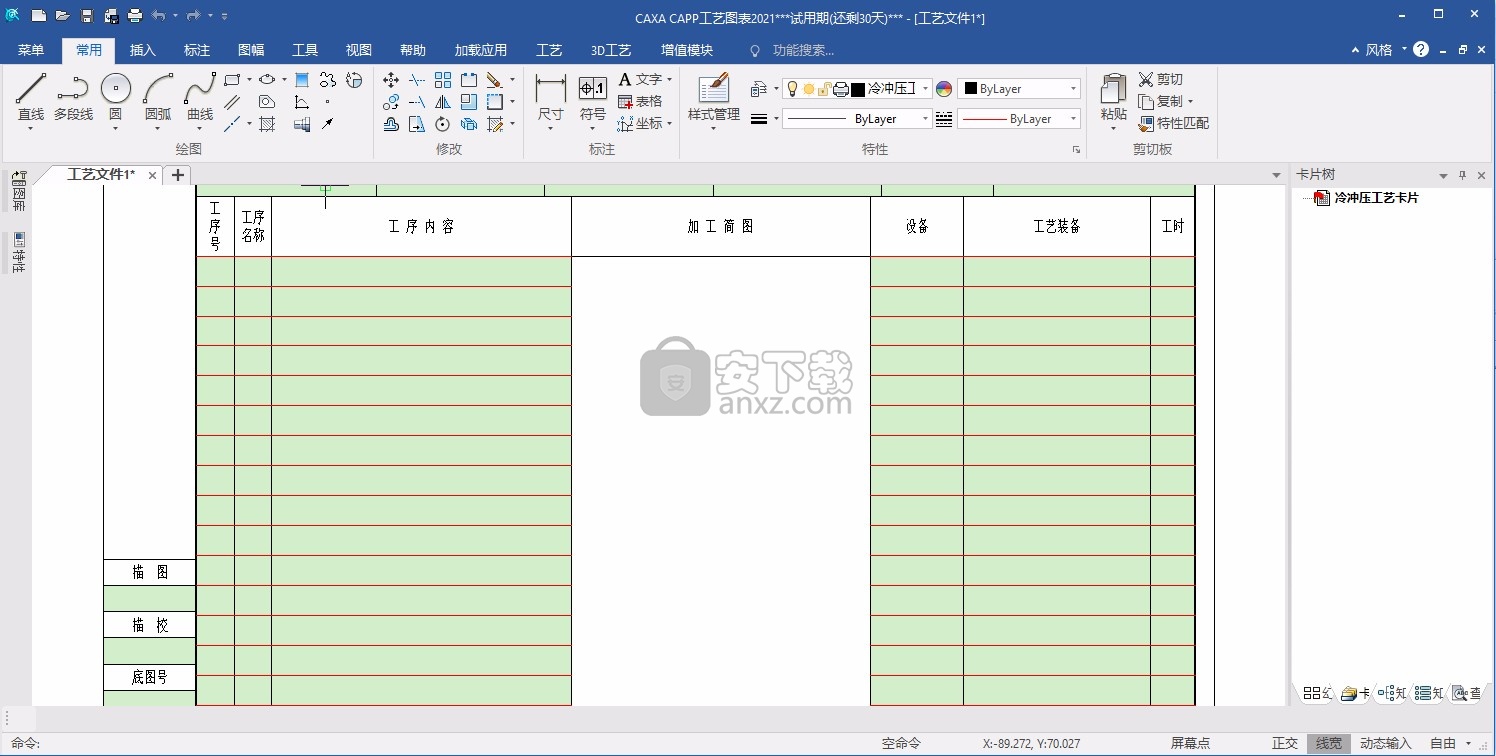Select the 曲线 curve tool
The height and width of the screenshot is (756, 1496).
(x=200, y=97)
